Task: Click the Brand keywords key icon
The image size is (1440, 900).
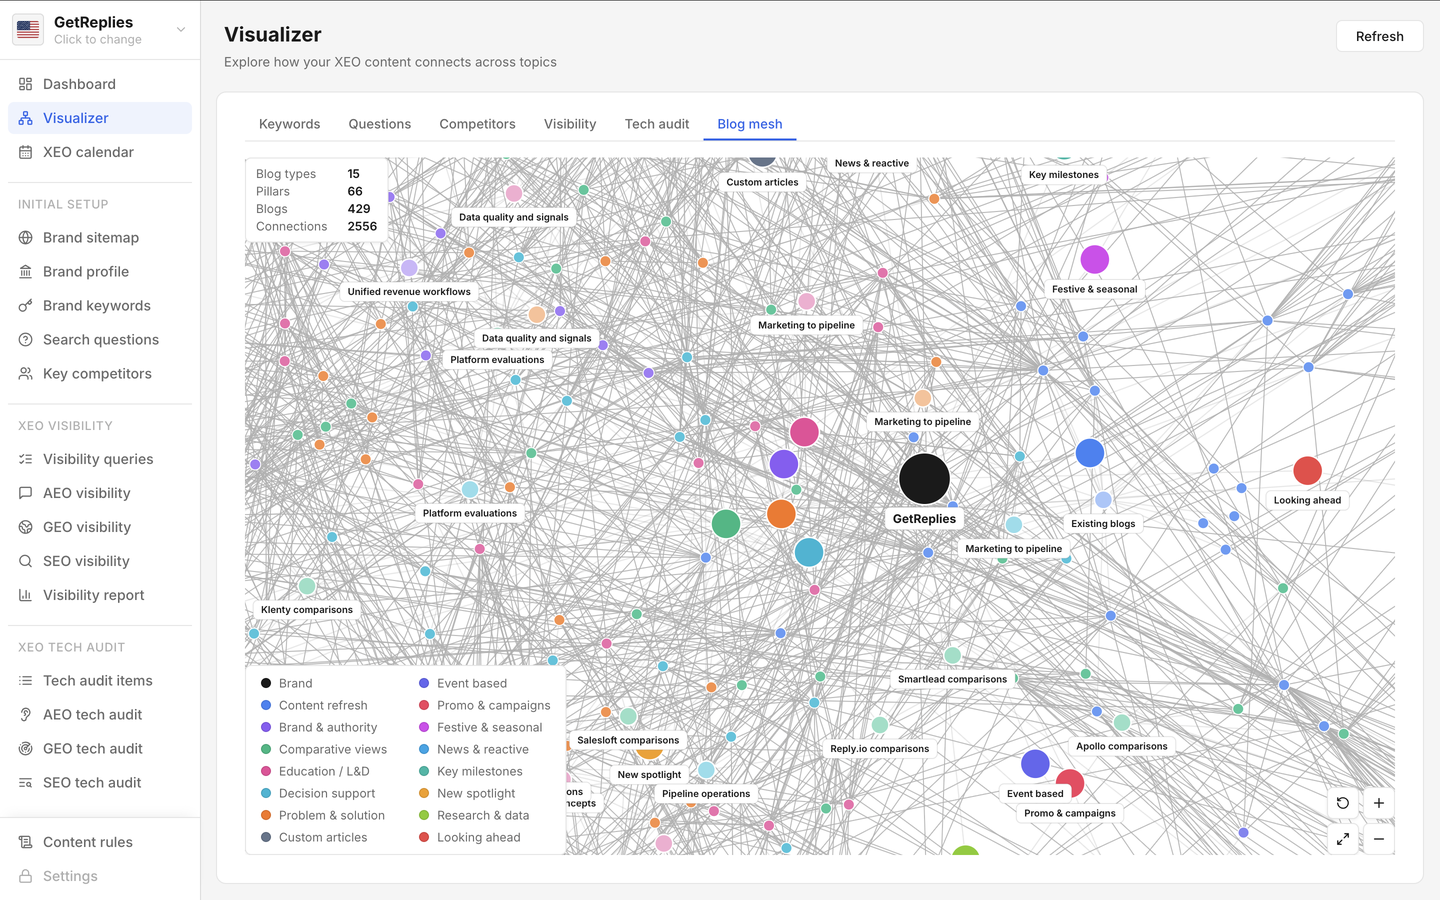Action: click(x=26, y=306)
